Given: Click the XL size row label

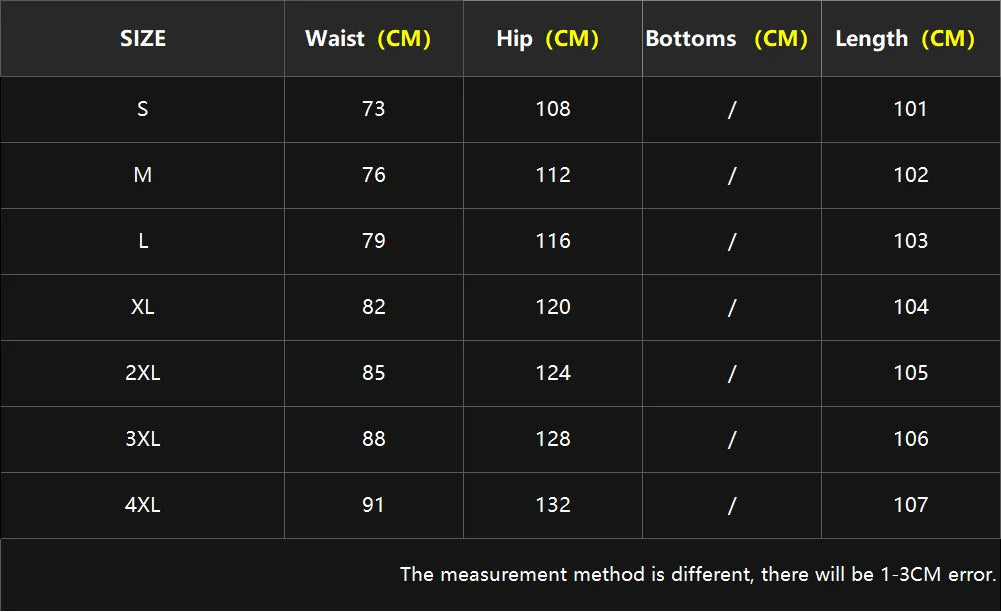Looking at the screenshot, I should [x=143, y=307].
